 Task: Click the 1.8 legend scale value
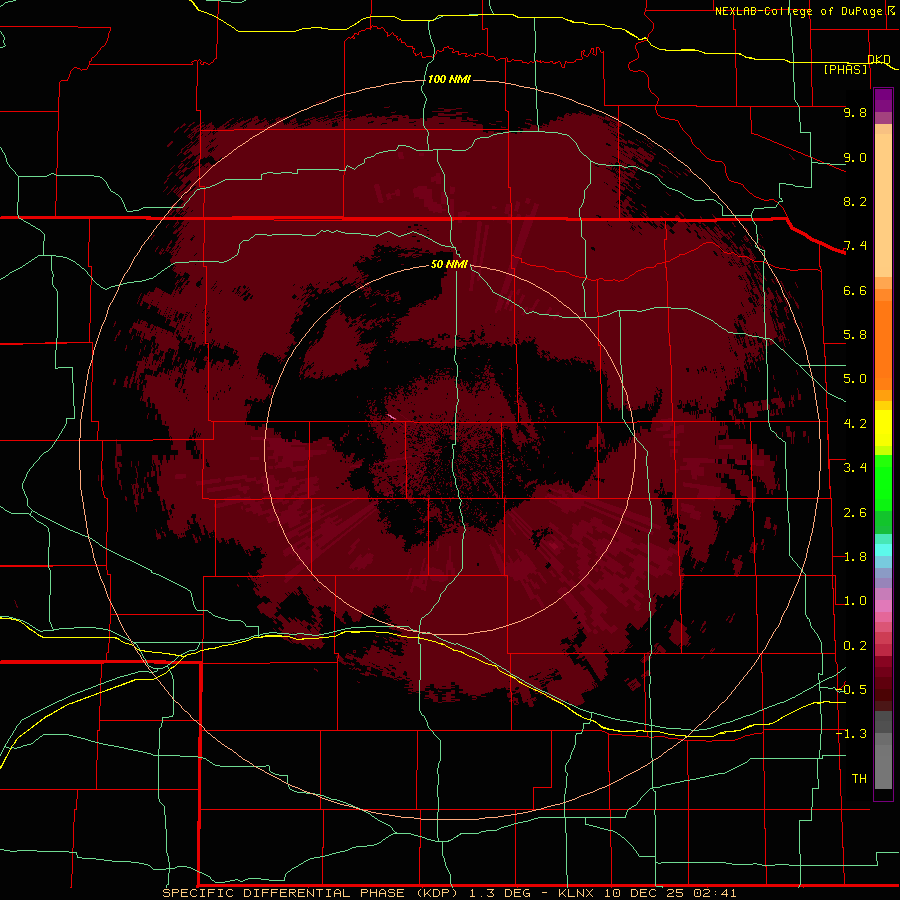pyautogui.click(x=855, y=557)
